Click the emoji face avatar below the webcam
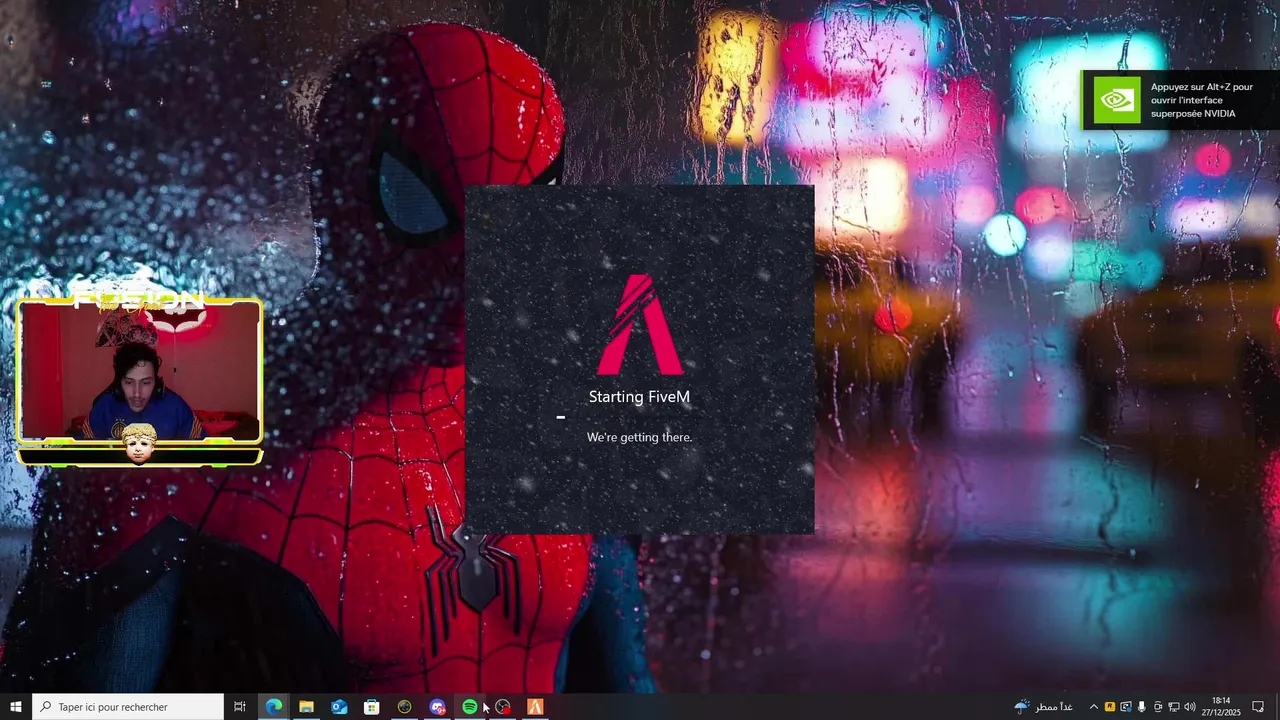Viewport: 1280px width, 720px height. point(139,443)
